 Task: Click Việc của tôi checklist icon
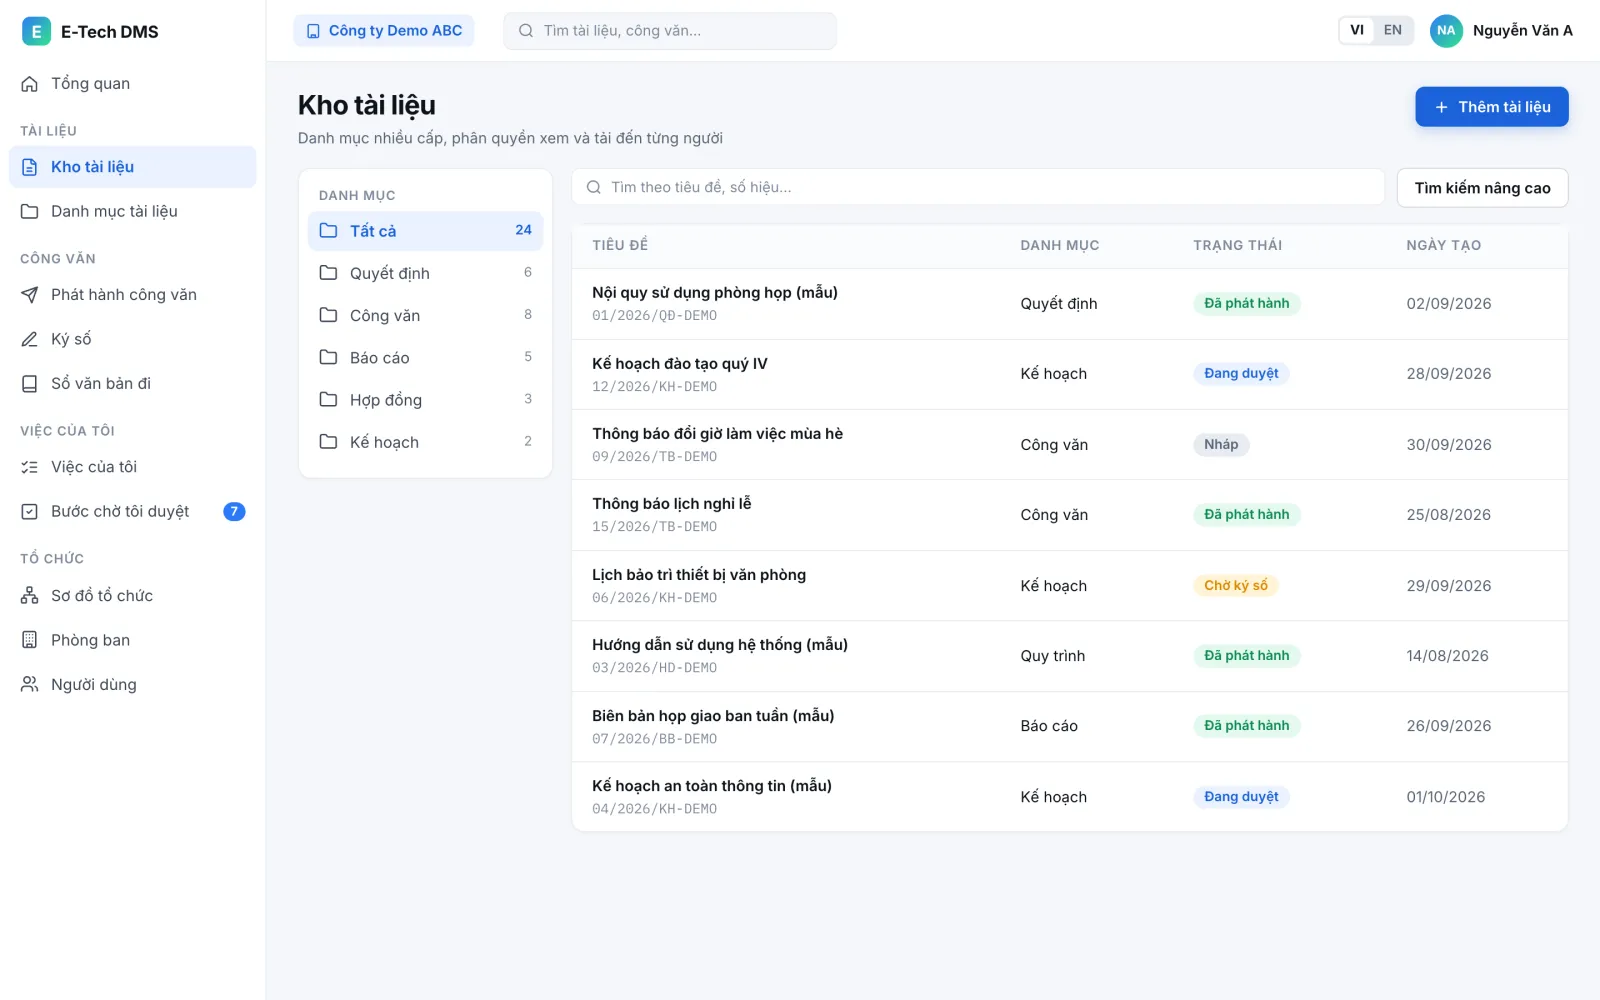(30, 467)
